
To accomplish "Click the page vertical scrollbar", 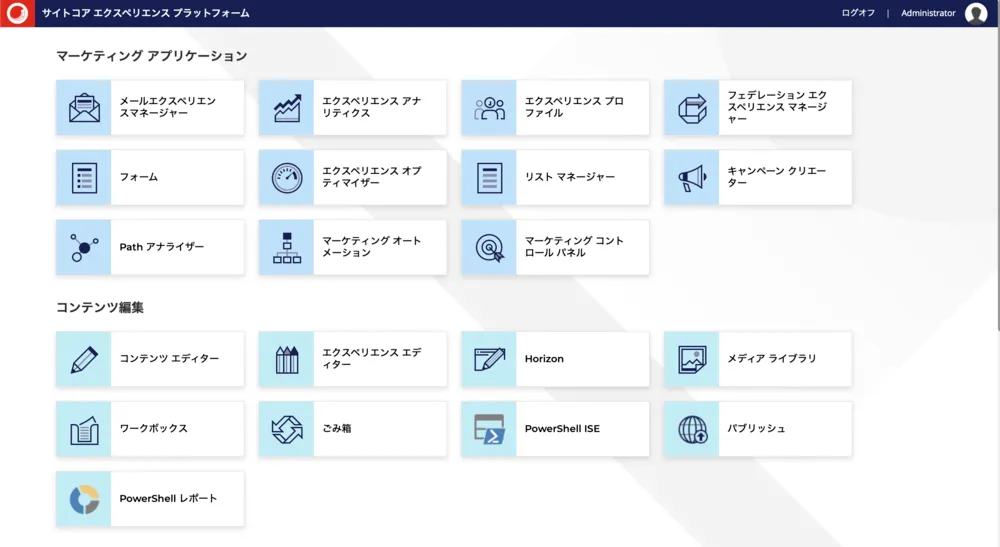I will [998, 179].
